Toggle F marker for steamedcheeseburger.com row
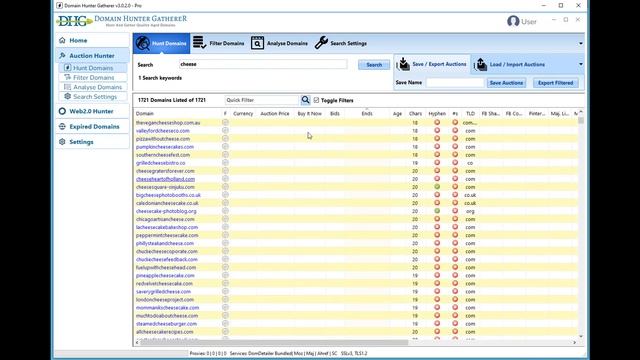 225,324
